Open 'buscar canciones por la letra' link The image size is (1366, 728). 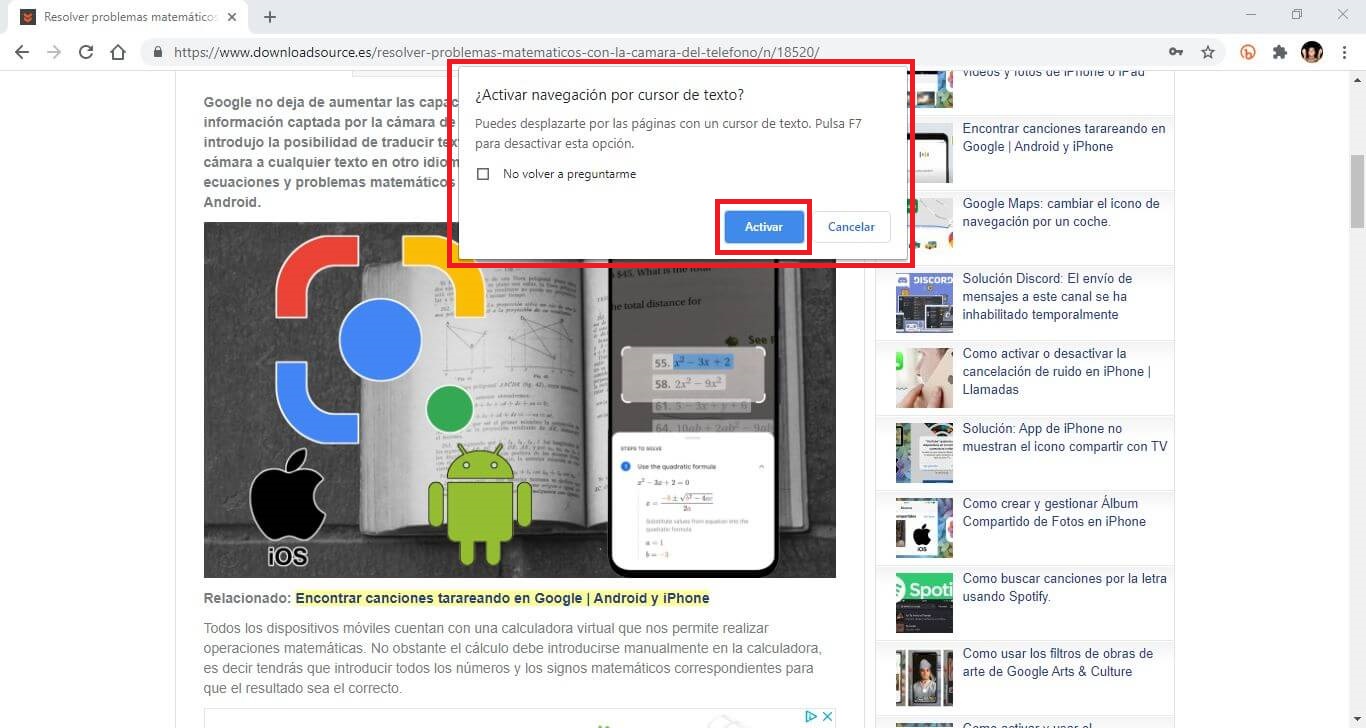[1064, 587]
